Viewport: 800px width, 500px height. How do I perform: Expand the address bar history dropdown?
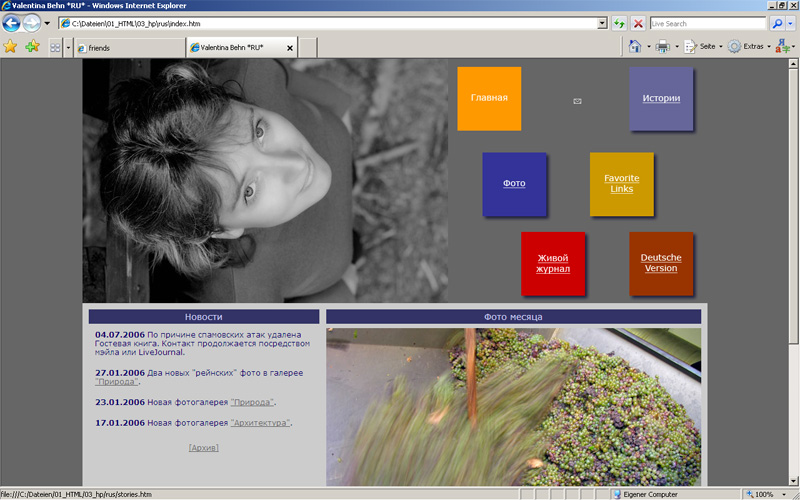602,23
